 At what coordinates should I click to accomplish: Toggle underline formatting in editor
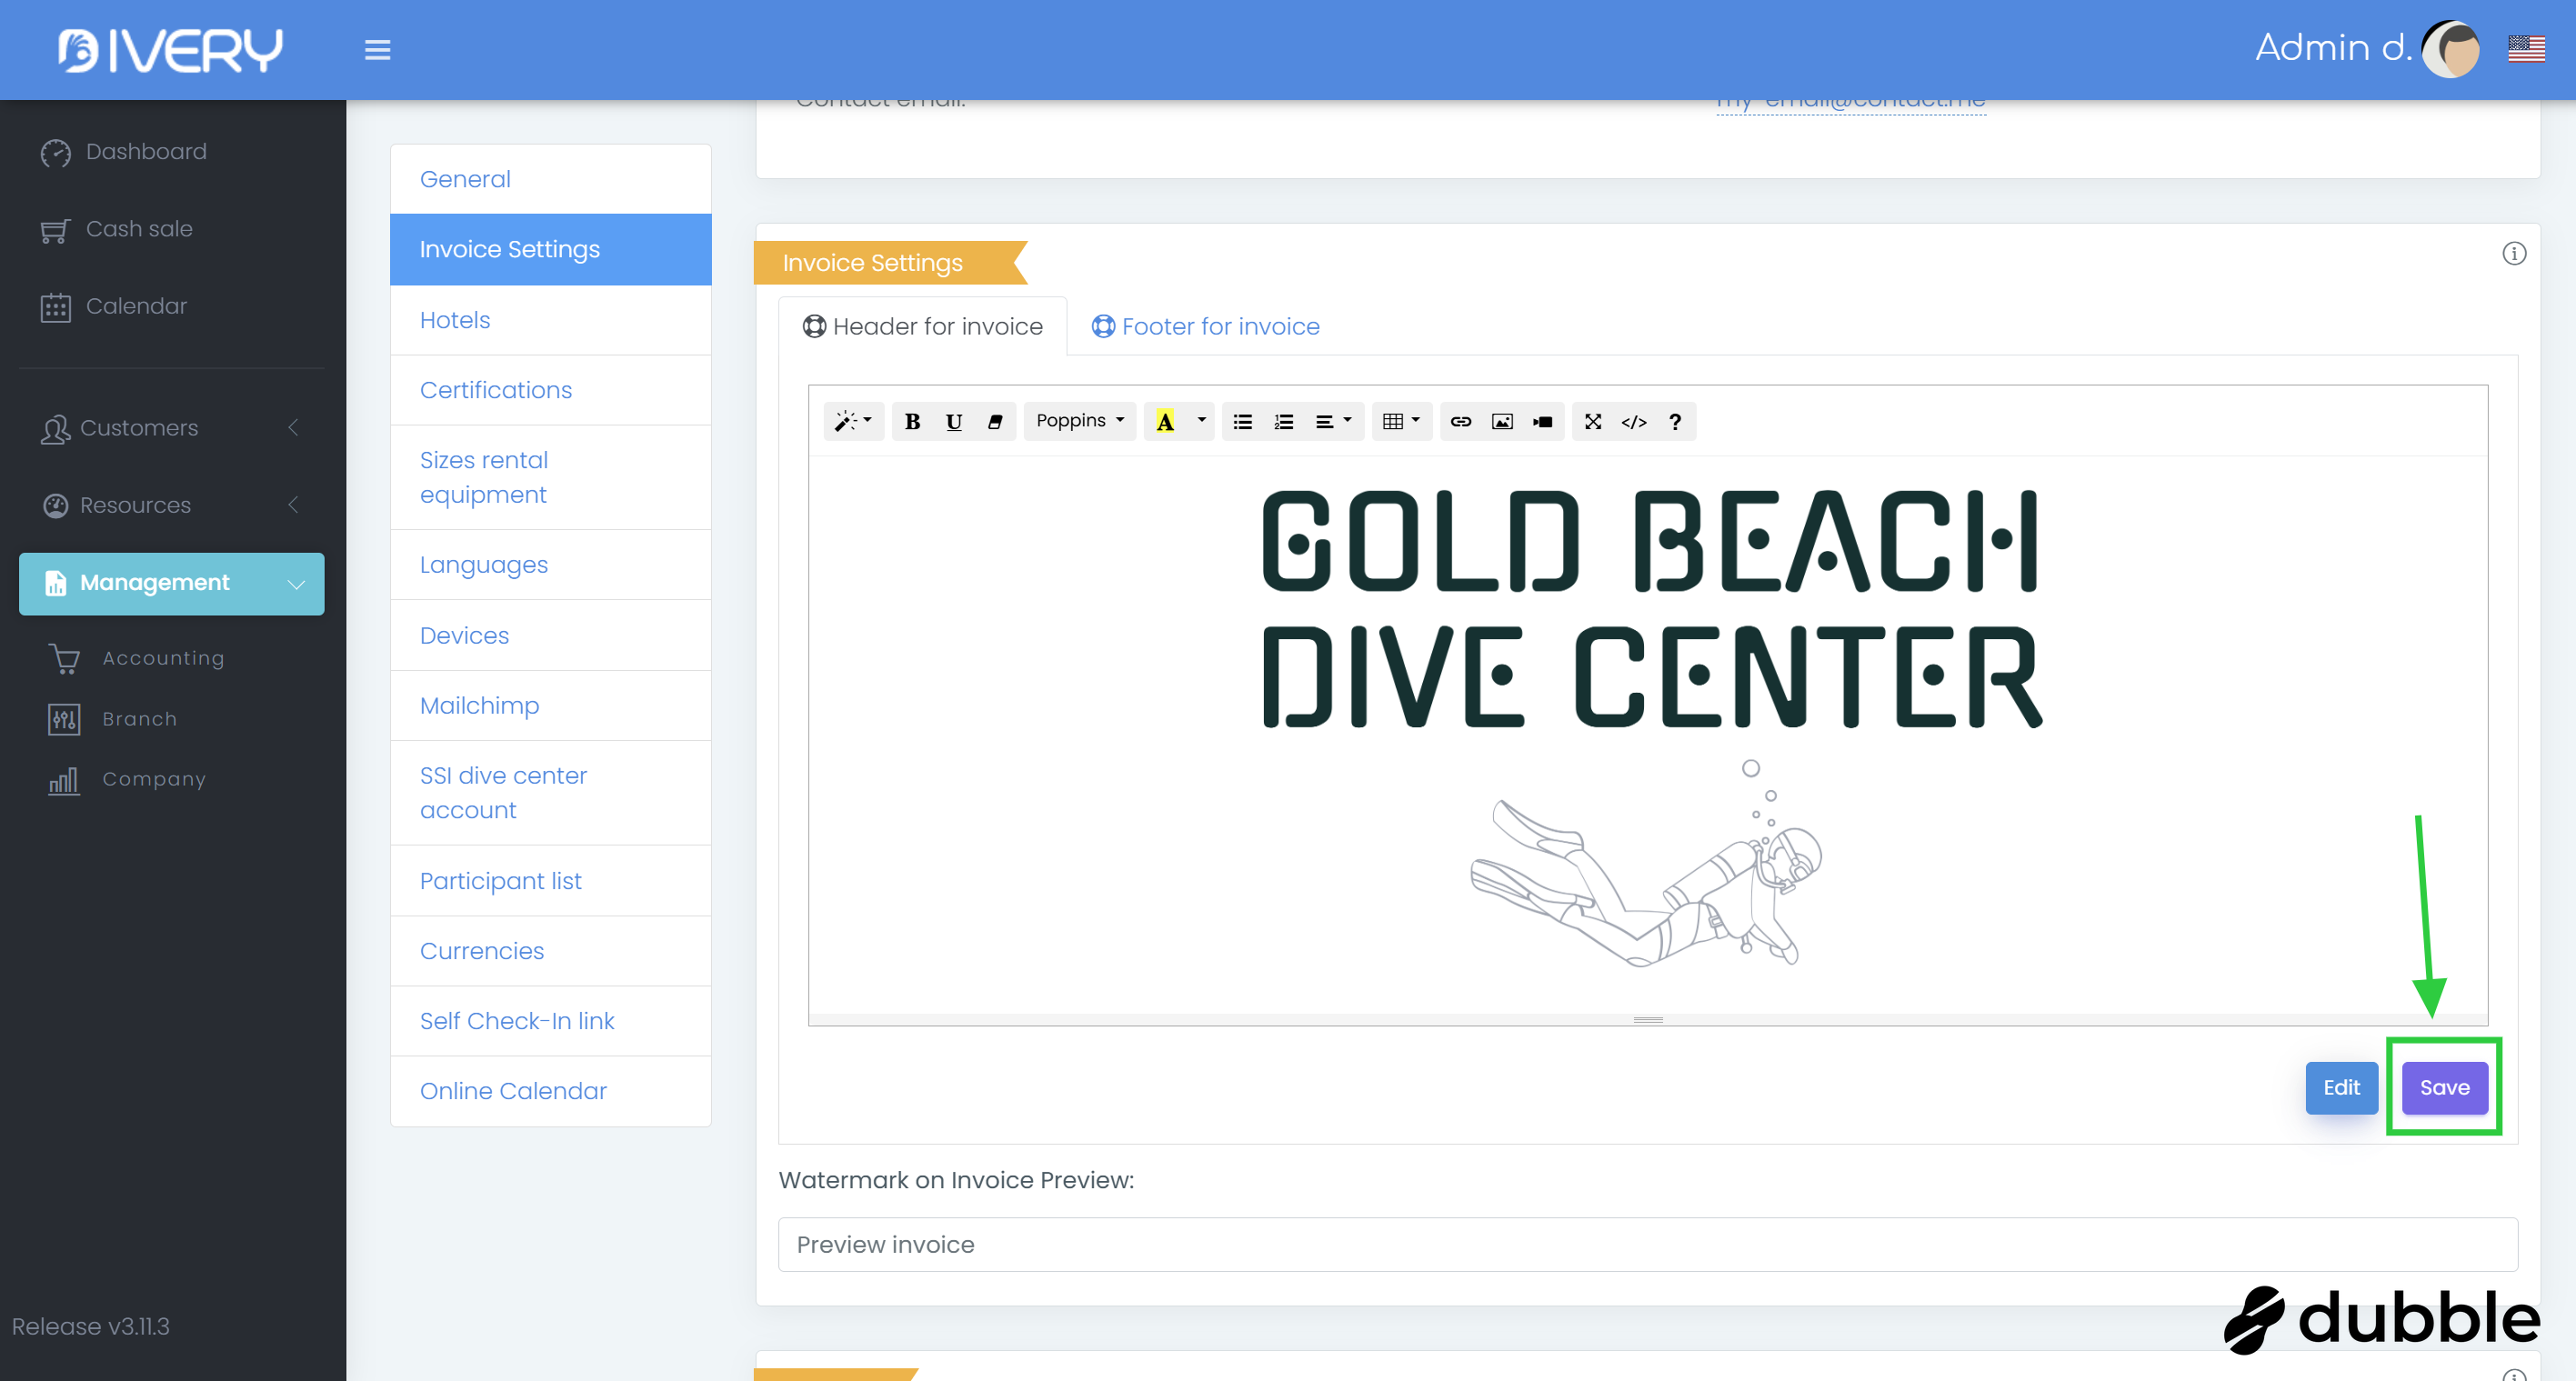tap(953, 421)
